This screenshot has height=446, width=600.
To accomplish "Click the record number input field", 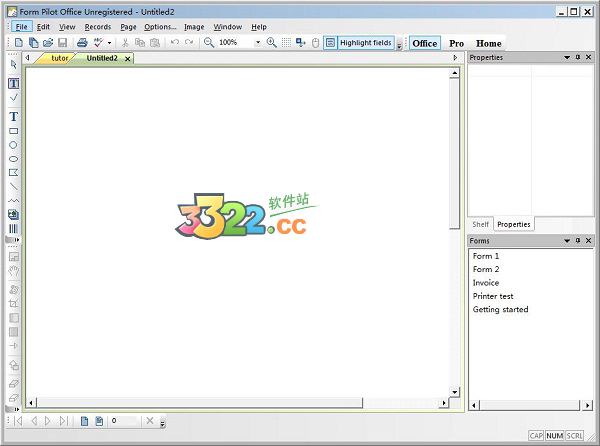I will [124, 421].
